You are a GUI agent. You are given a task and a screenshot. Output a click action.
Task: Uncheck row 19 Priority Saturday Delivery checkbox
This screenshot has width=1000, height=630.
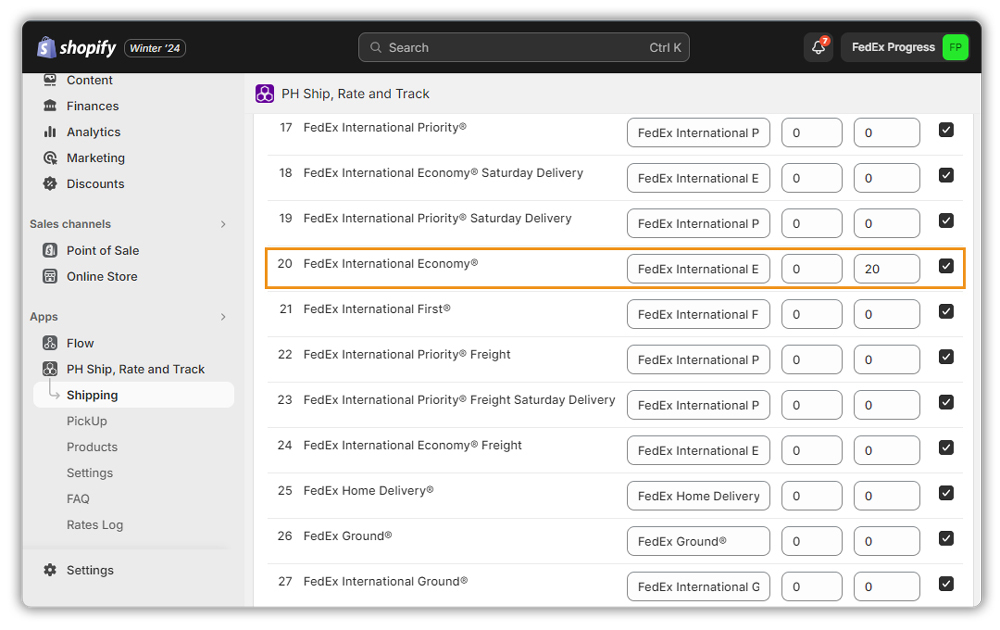[x=946, y=221]
